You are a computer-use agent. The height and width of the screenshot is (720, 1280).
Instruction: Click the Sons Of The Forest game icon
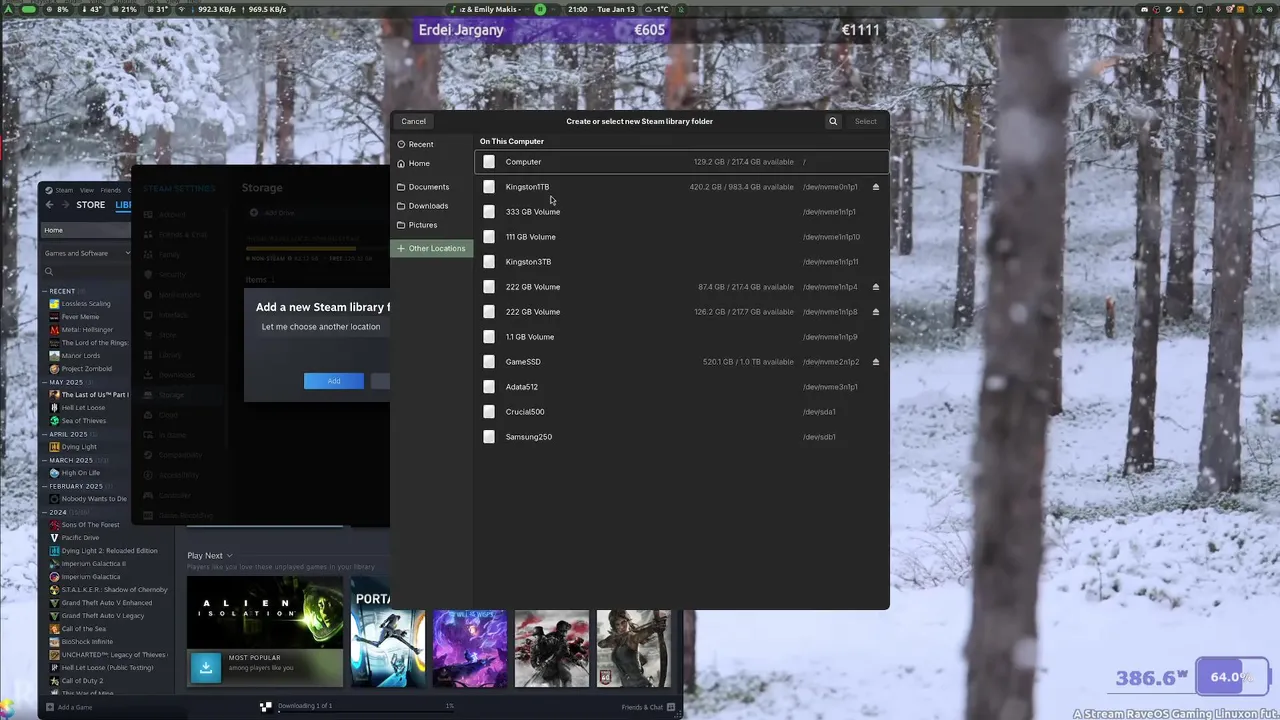point(55,525)
